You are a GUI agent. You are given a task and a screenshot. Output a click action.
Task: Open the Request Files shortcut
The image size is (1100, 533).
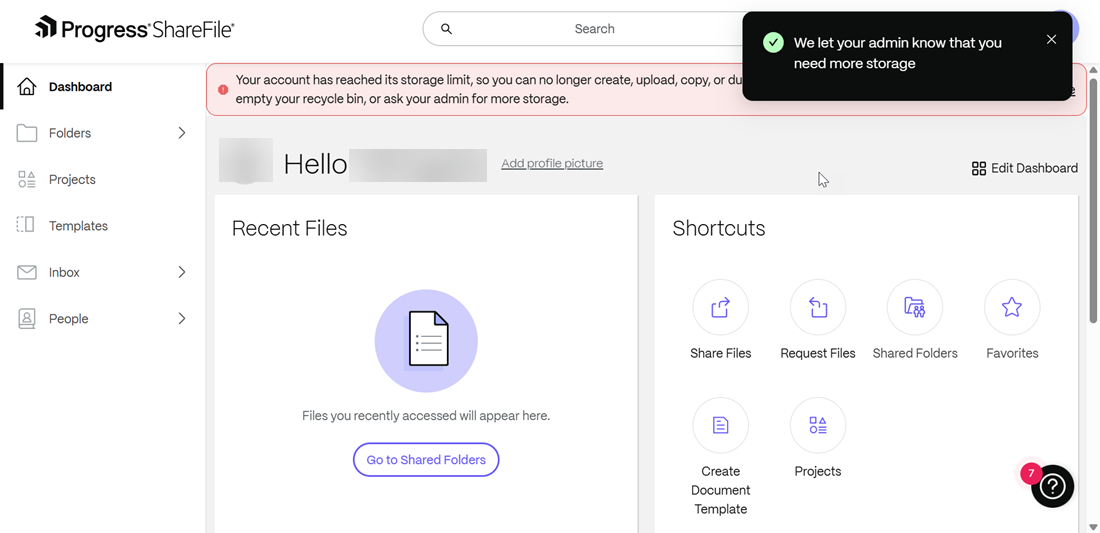(x=817, y=308)
